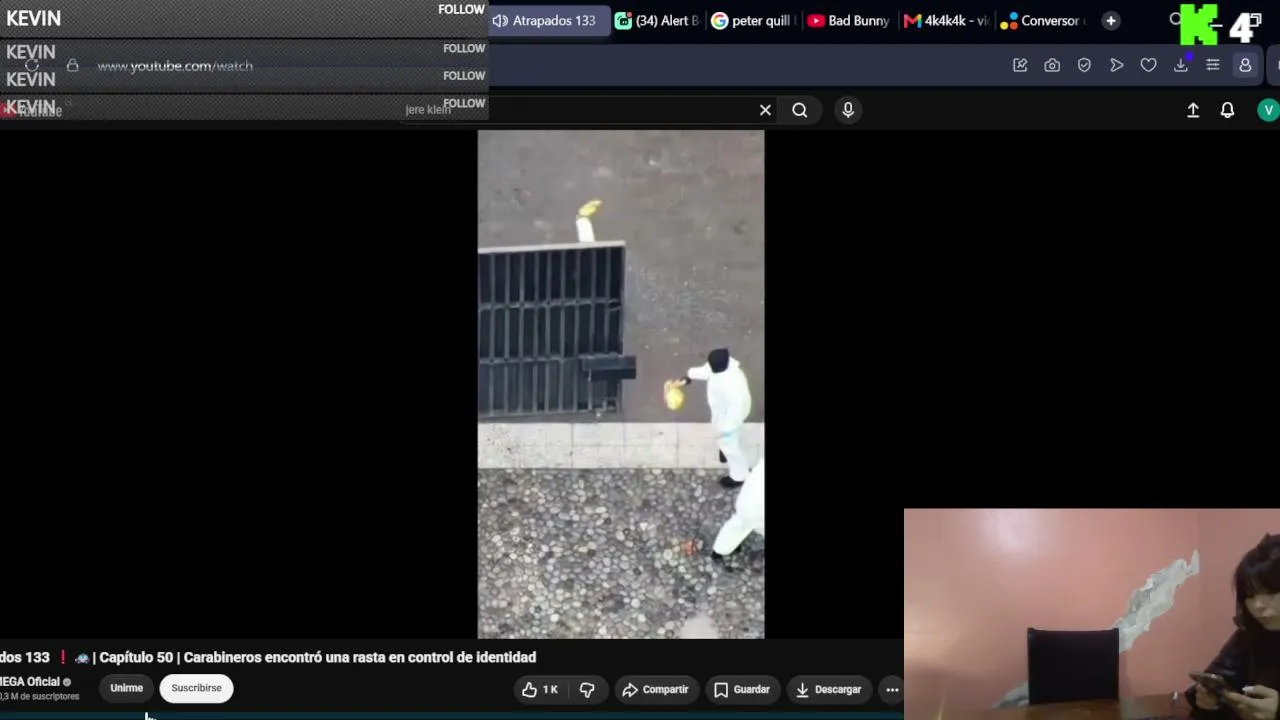This screenshot has width=1280, height=720.
Task: Clear the YouTube search box
Action: coord(765,110)
